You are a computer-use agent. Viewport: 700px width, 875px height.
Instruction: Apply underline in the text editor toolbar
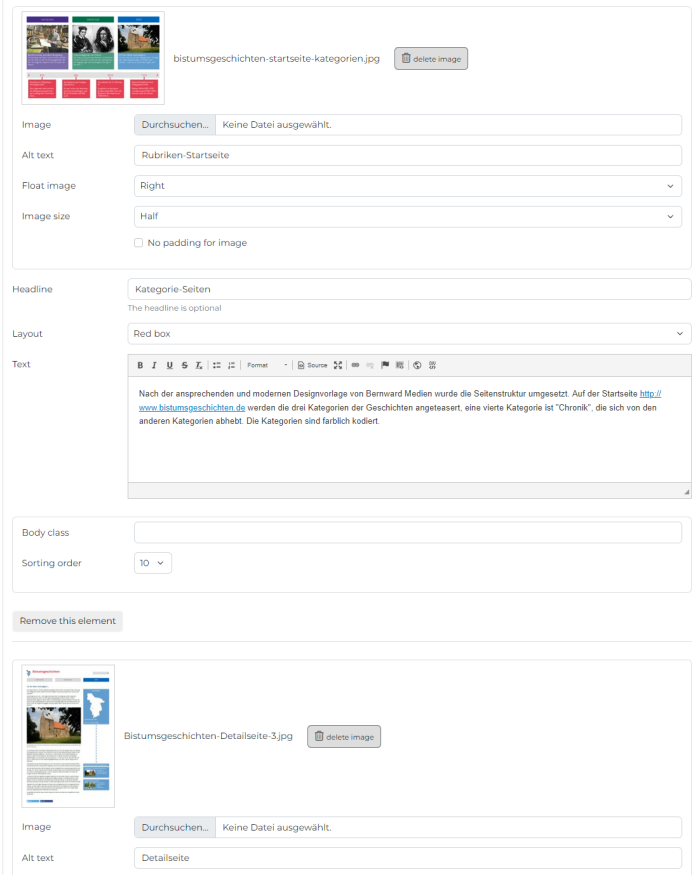coord(170,365)
